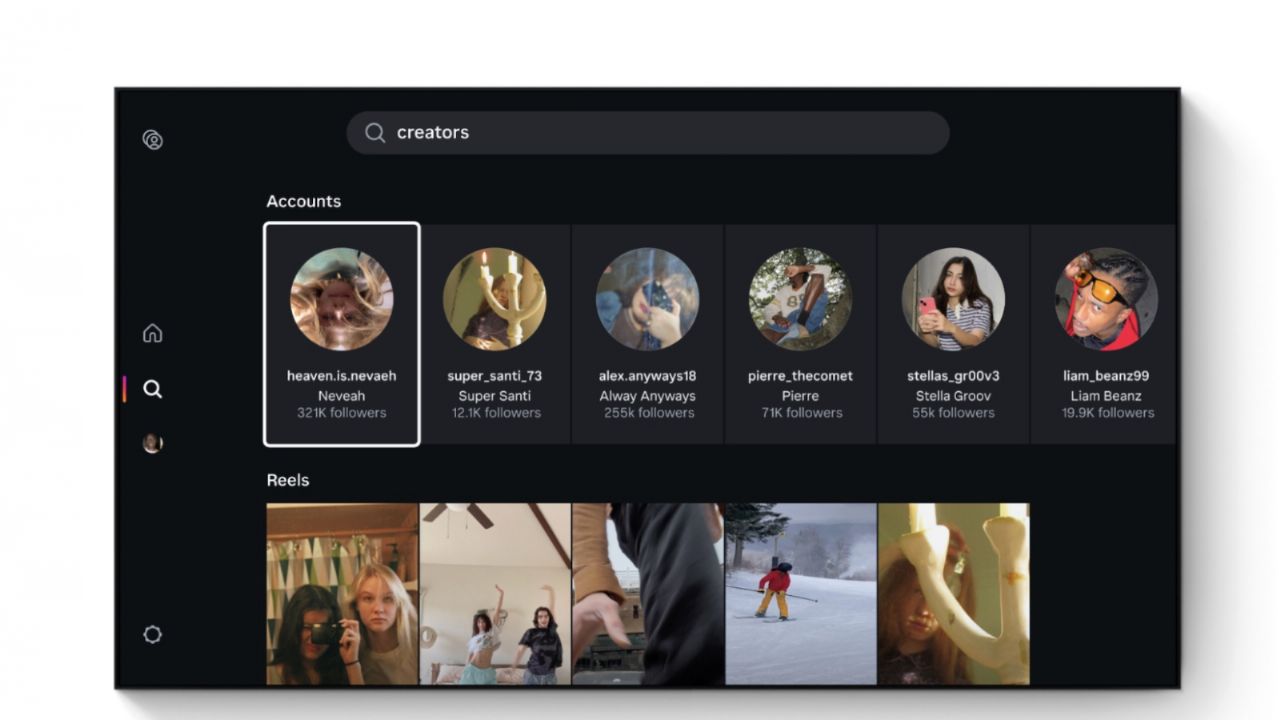Open alex.anyways18 profile picture
The width and height of the screenshot is (1280, 720).
click(648, 299)
